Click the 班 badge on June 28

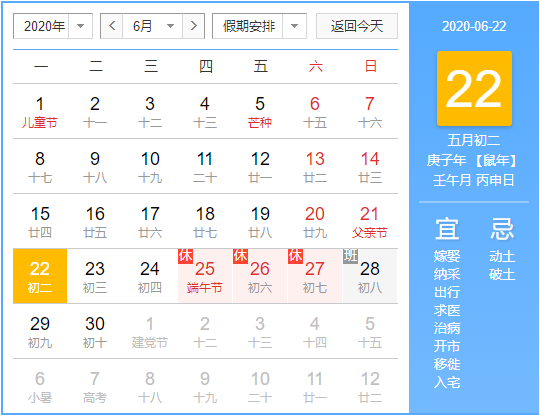coord(350,256)
